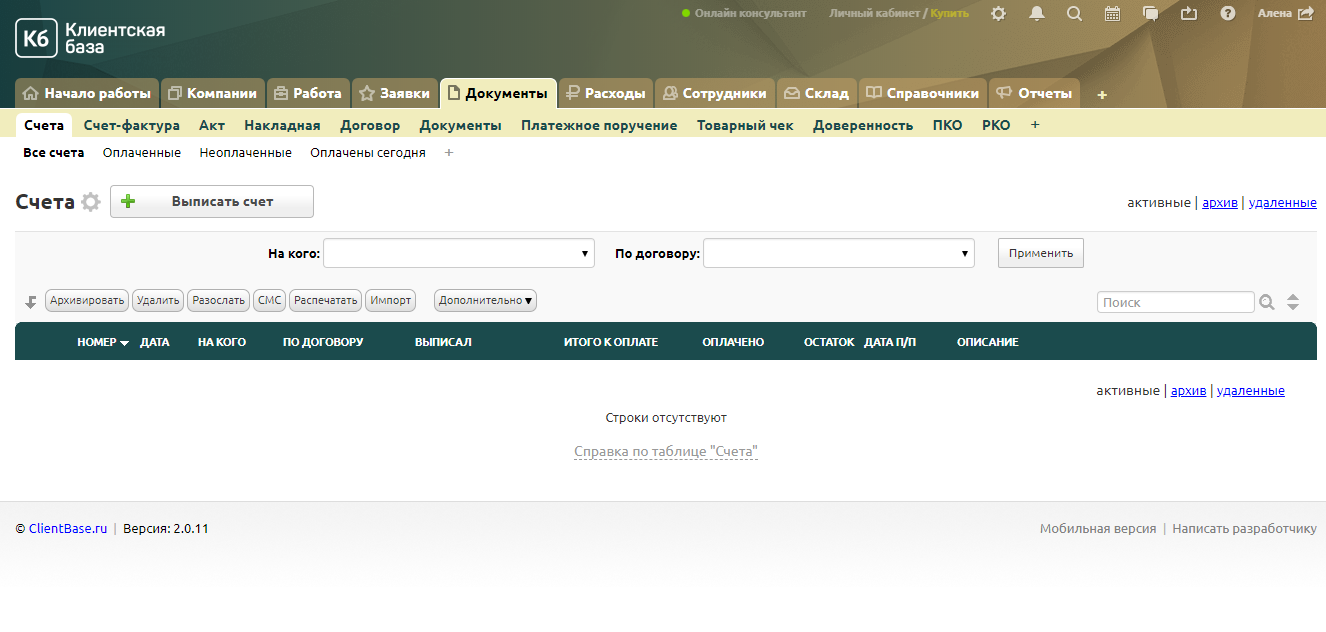1326x632 pixels.
Task: Open the Счет-фактура sub-tab
Action: click(x=132, y=125)
